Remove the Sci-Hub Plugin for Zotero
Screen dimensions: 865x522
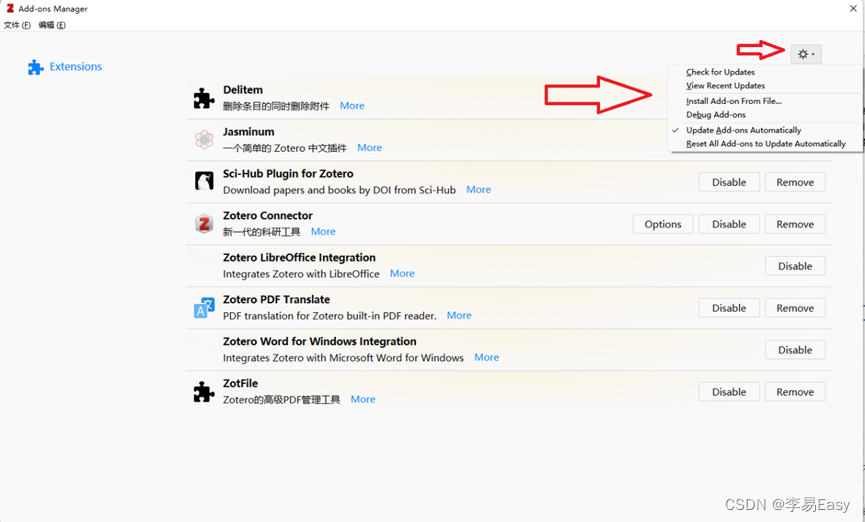point(795,182)
